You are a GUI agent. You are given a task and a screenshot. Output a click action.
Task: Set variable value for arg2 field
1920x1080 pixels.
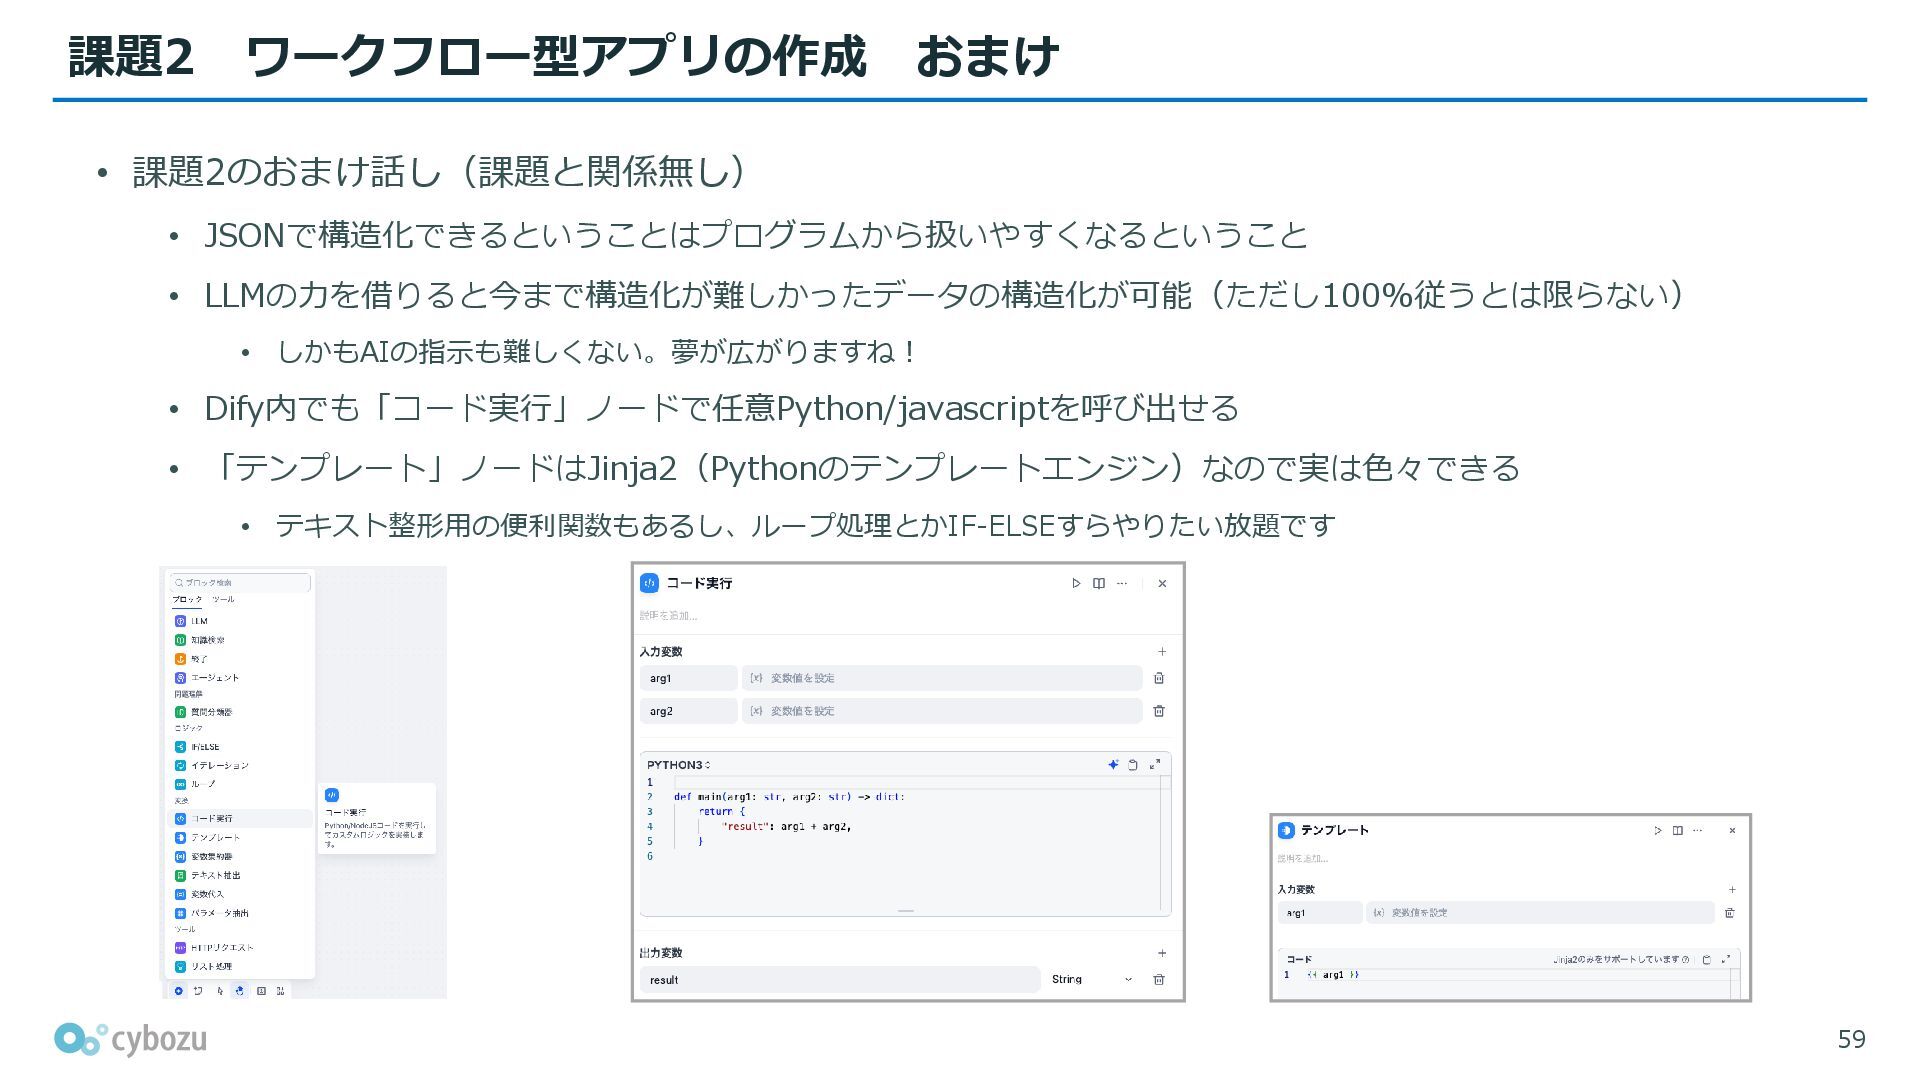pos(942,711)
